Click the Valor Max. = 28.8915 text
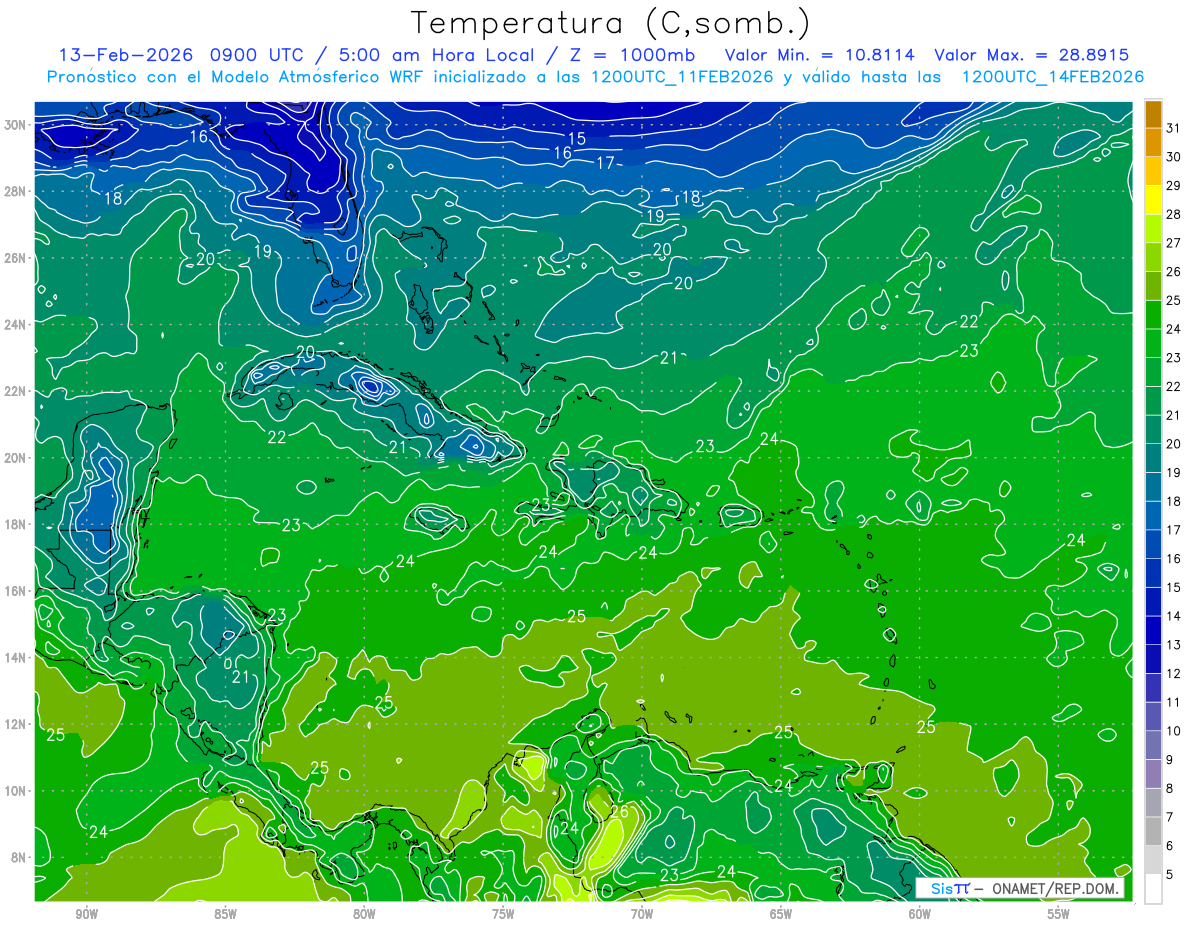The height and width of the screenshot is (927, 1200). click(1032, 55)
